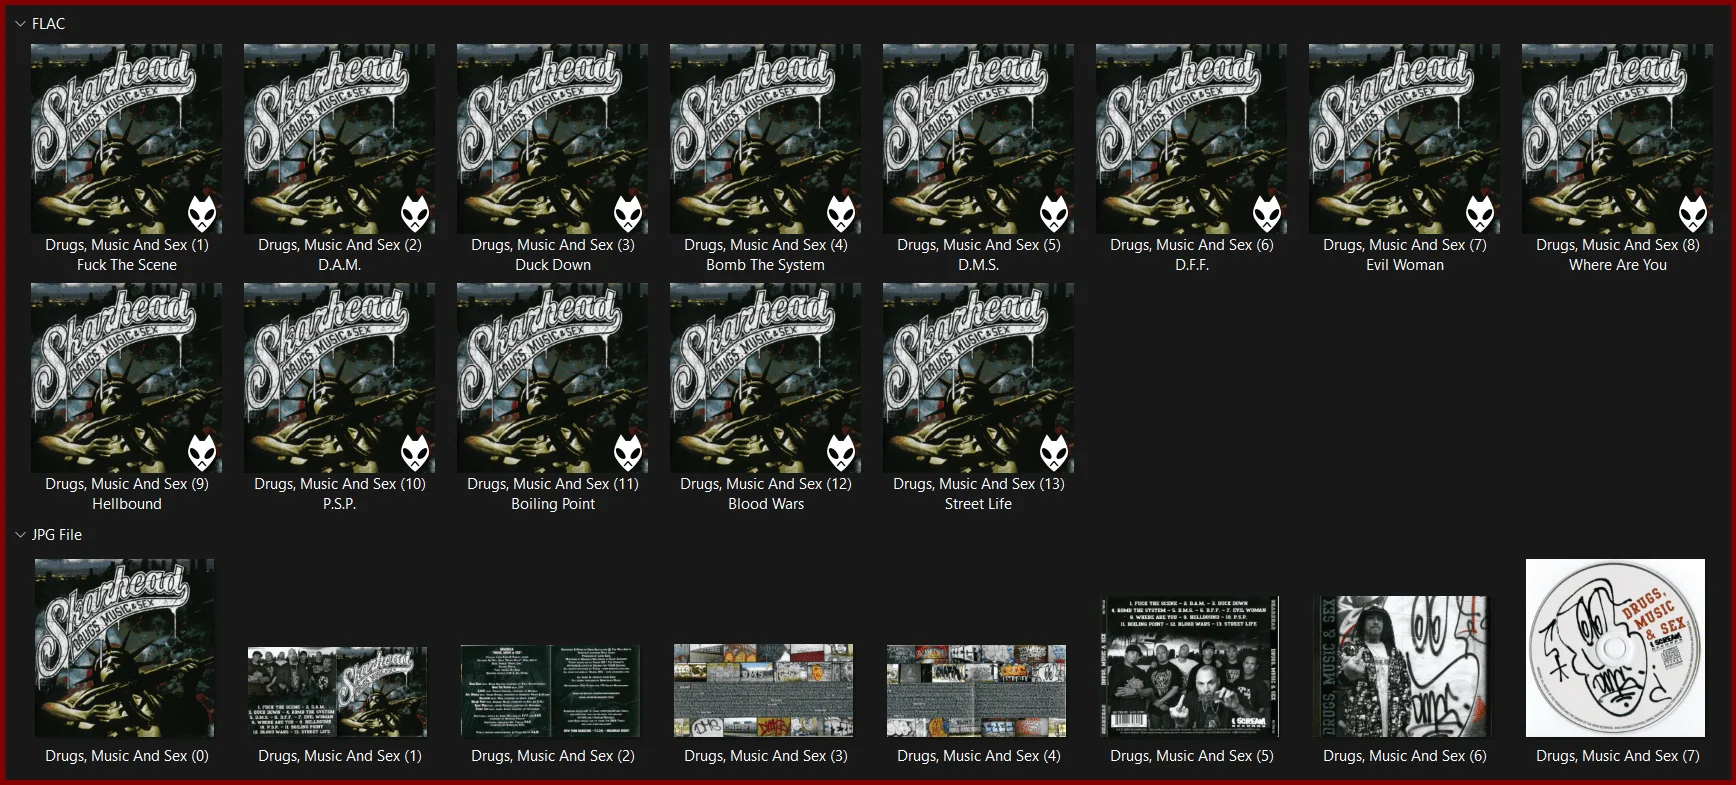Image resolution: width=1736 pixels, height=785 pixels.
Task: Select JPG thumbnail Drugs, Music And Sex (3)
Action: coord(764,691)
